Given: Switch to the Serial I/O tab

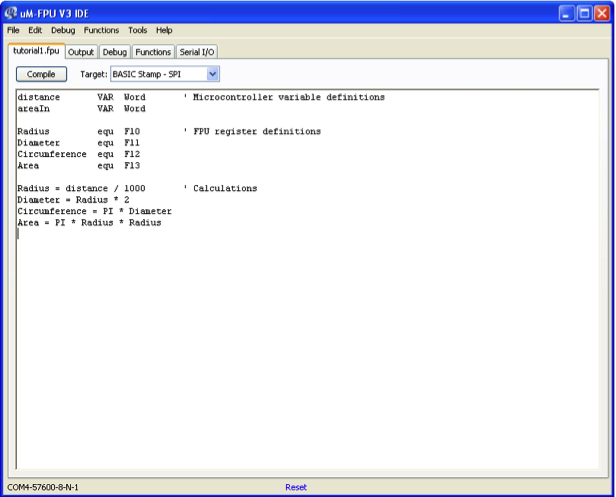Looking at the screenshot, I should click(197, 52).
